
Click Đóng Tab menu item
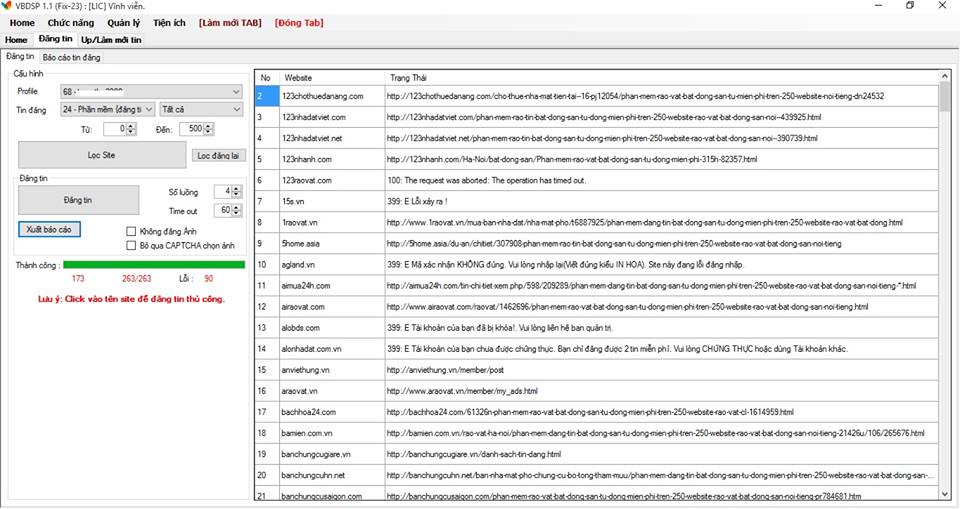(x=299, y=23)
